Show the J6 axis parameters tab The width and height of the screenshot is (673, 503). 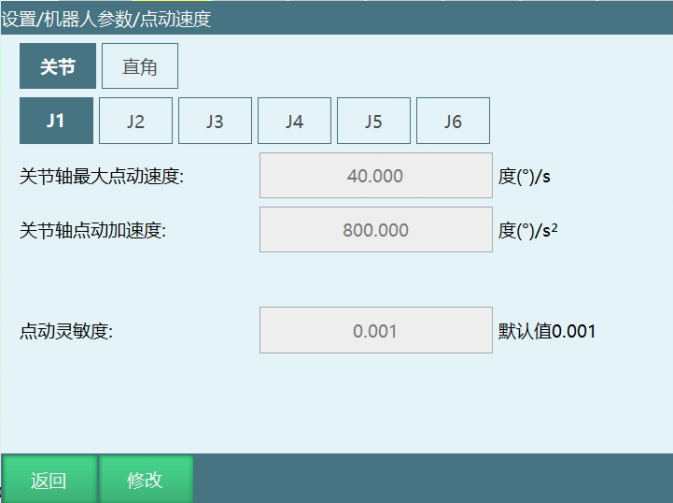[452, 121]
